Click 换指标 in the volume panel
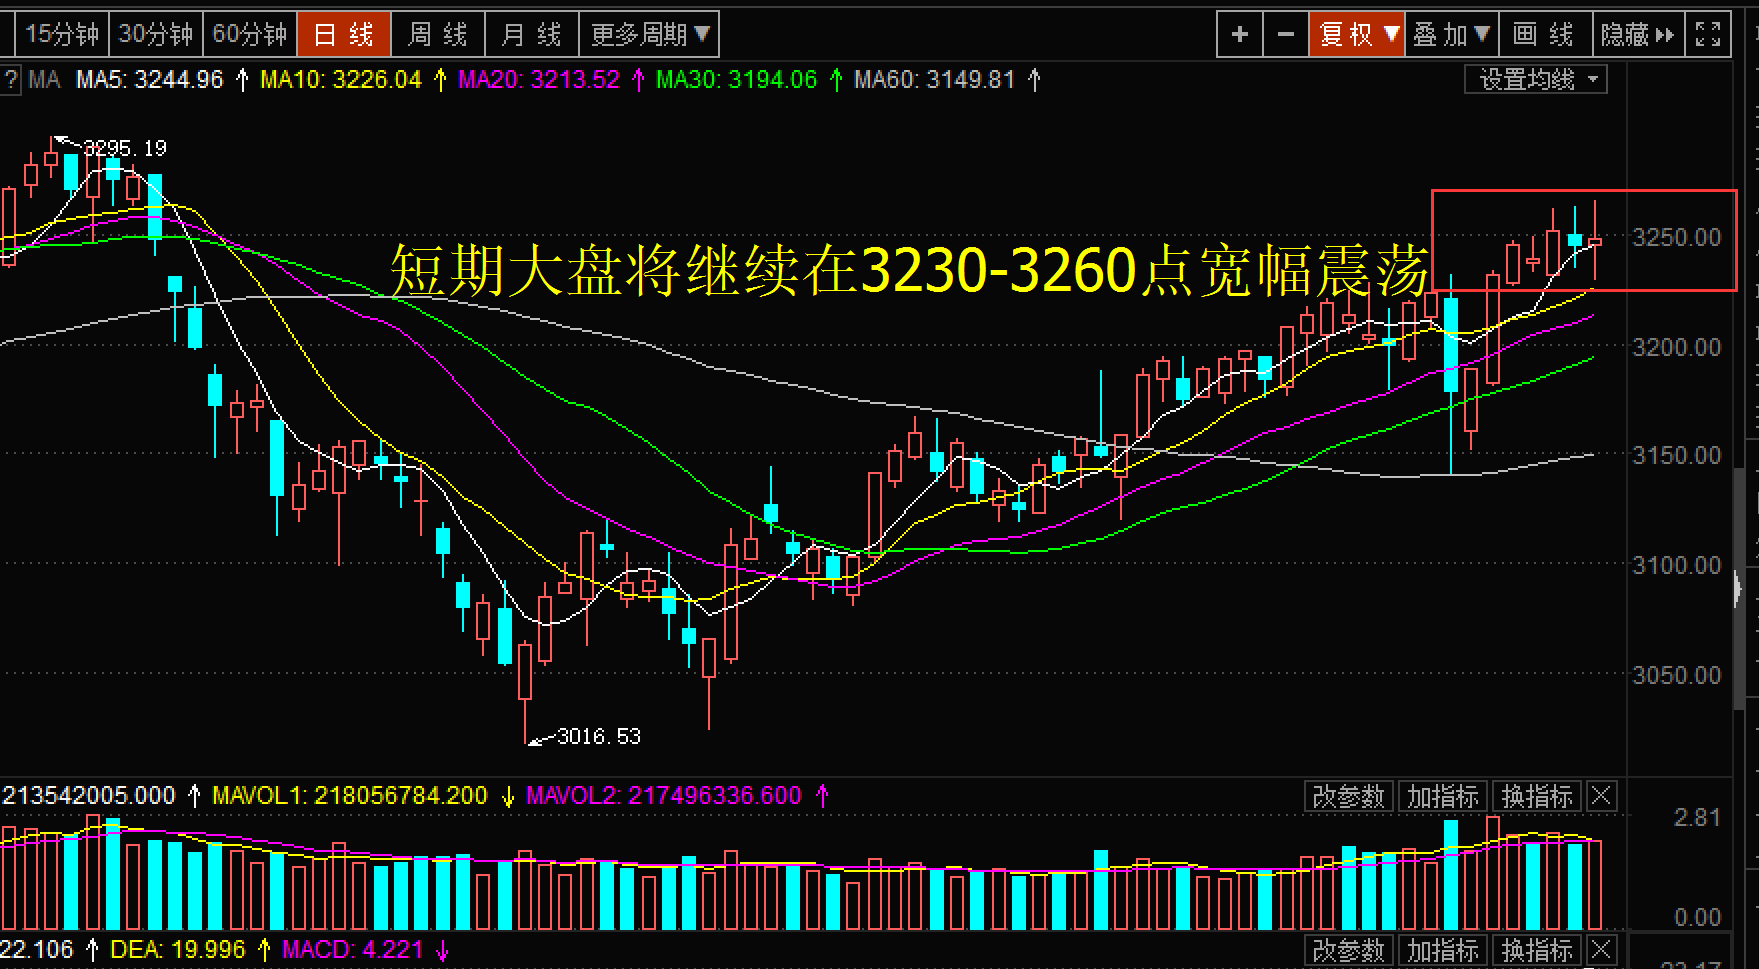The height and width of the screenshot is (969, 1759). (x=1537, y=797)
